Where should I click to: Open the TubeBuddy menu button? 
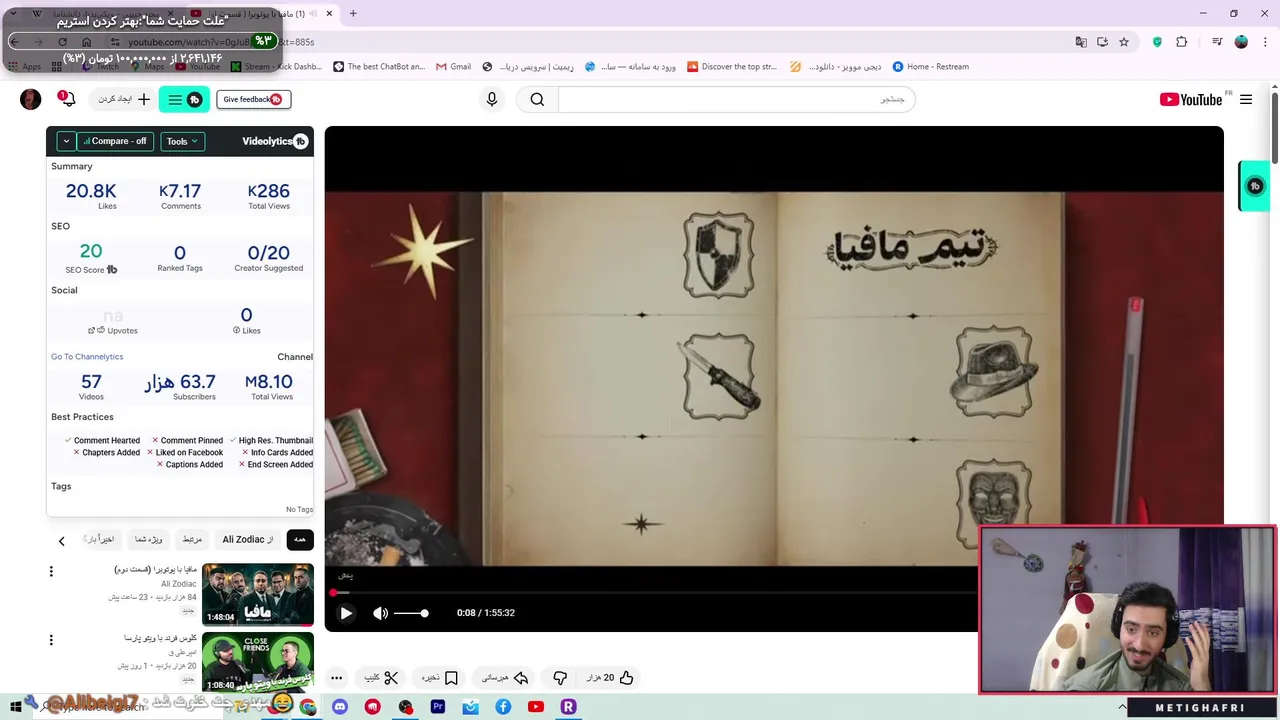pos(184,99)
